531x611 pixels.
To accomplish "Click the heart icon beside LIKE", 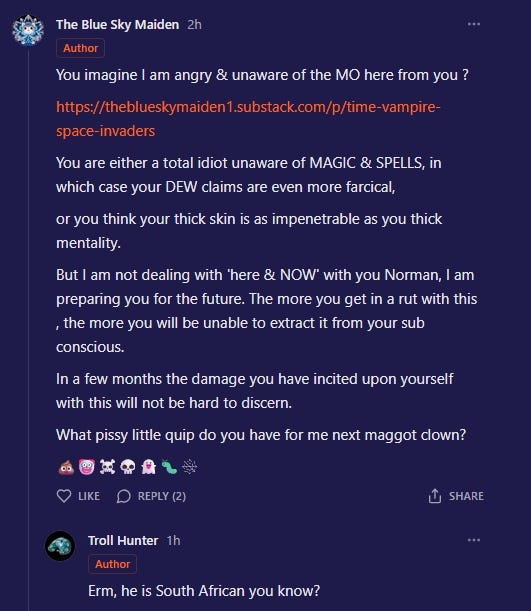I will point(64,496).
